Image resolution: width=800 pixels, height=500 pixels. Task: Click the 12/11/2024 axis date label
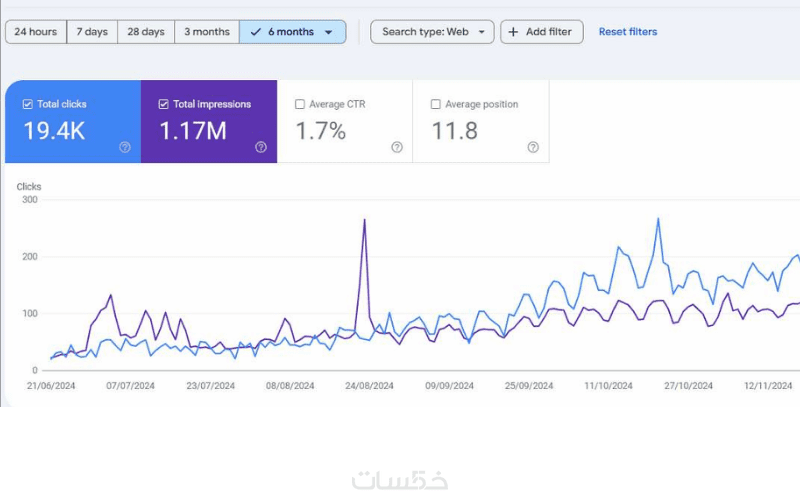(768, 386)
